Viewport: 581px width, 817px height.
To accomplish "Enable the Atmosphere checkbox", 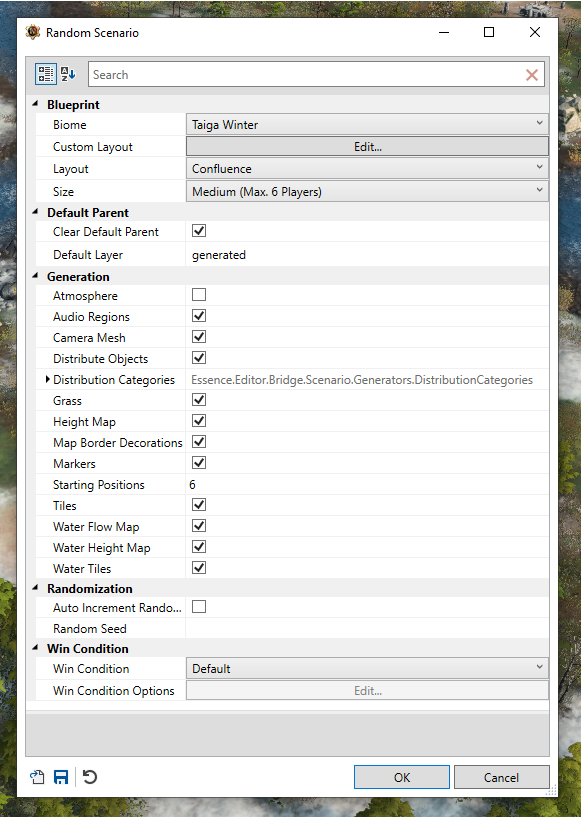I will [x=199, y=295].
